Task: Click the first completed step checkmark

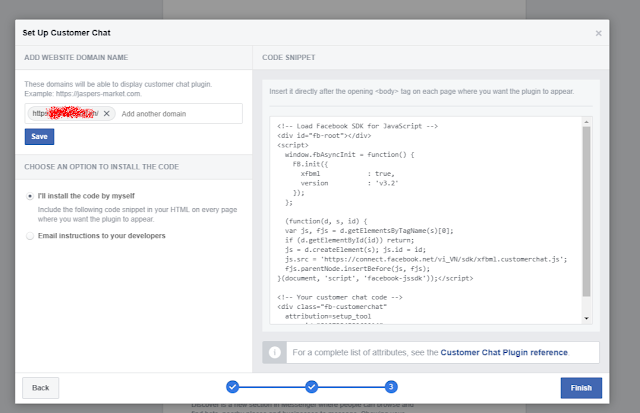Action: tap(233, 386)
